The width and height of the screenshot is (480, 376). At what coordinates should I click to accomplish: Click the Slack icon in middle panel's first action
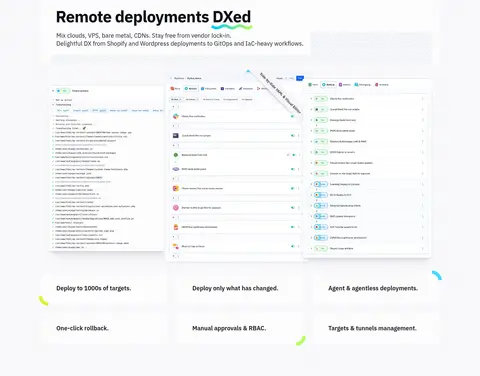point(176,116)
